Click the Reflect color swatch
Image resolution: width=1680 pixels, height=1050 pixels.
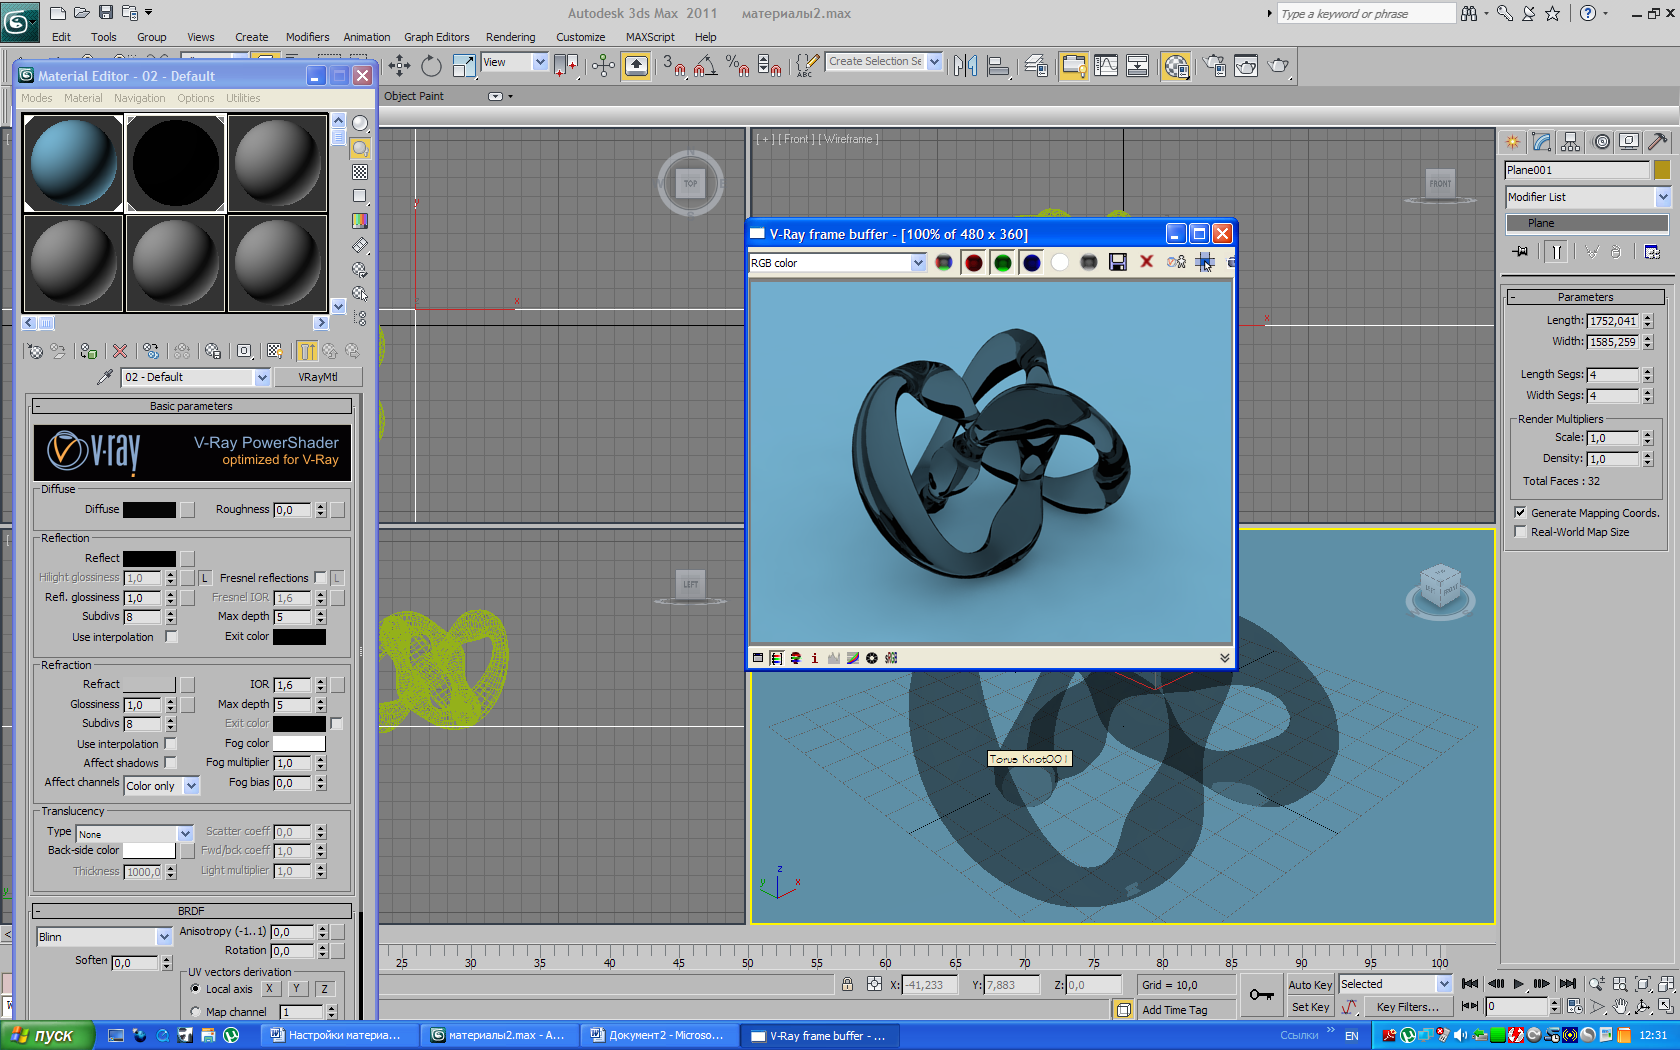tap(149, 558)
